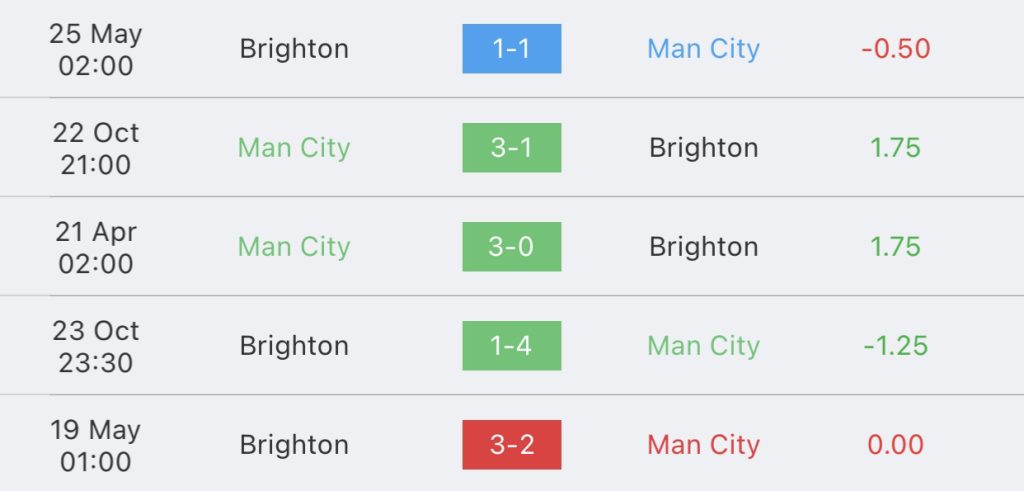
Task: Select green Man City in 21 Apr match
Action: (x=294, y=247)
